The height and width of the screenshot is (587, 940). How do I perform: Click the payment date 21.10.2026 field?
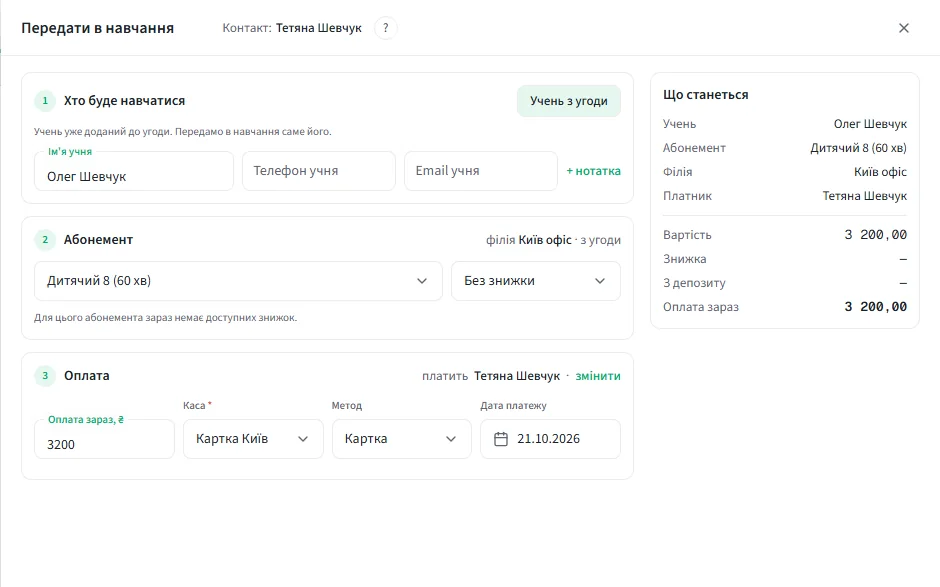(x=550, y=439)
